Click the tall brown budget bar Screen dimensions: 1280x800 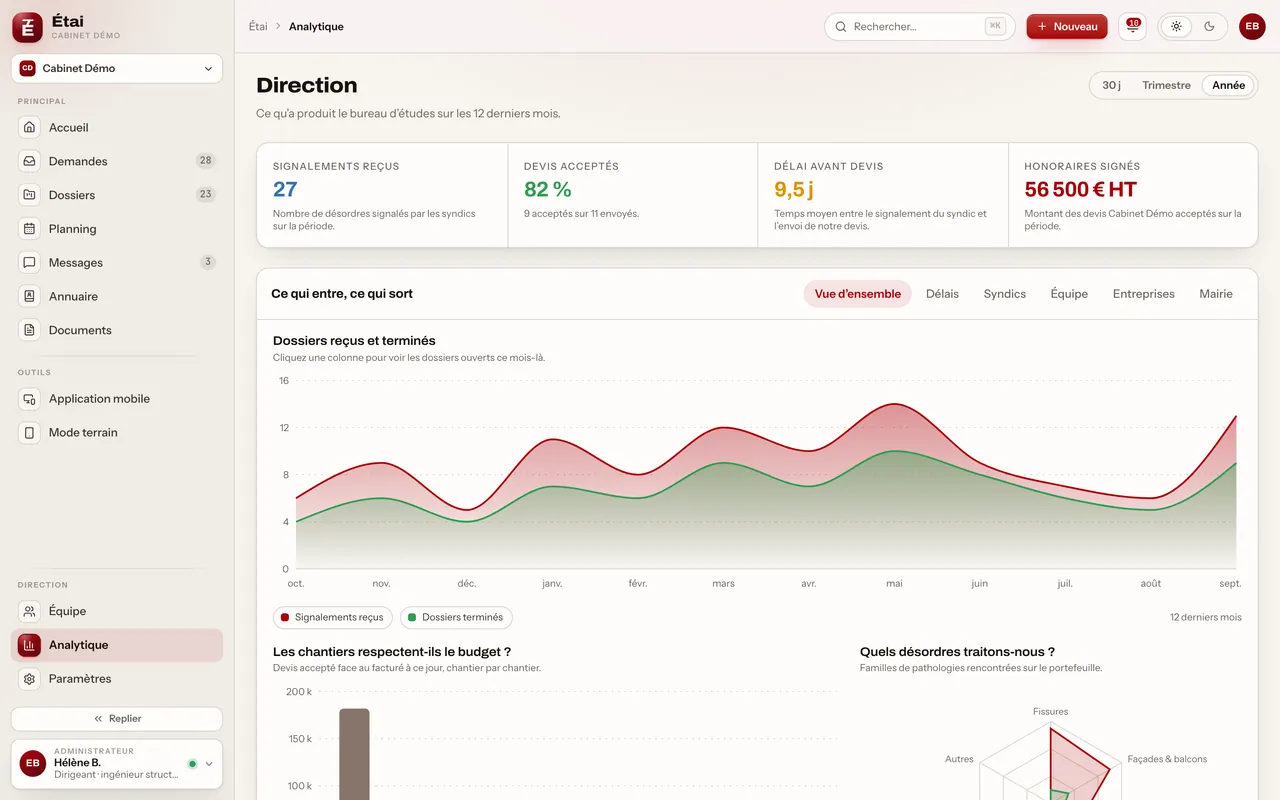point(354,754)
